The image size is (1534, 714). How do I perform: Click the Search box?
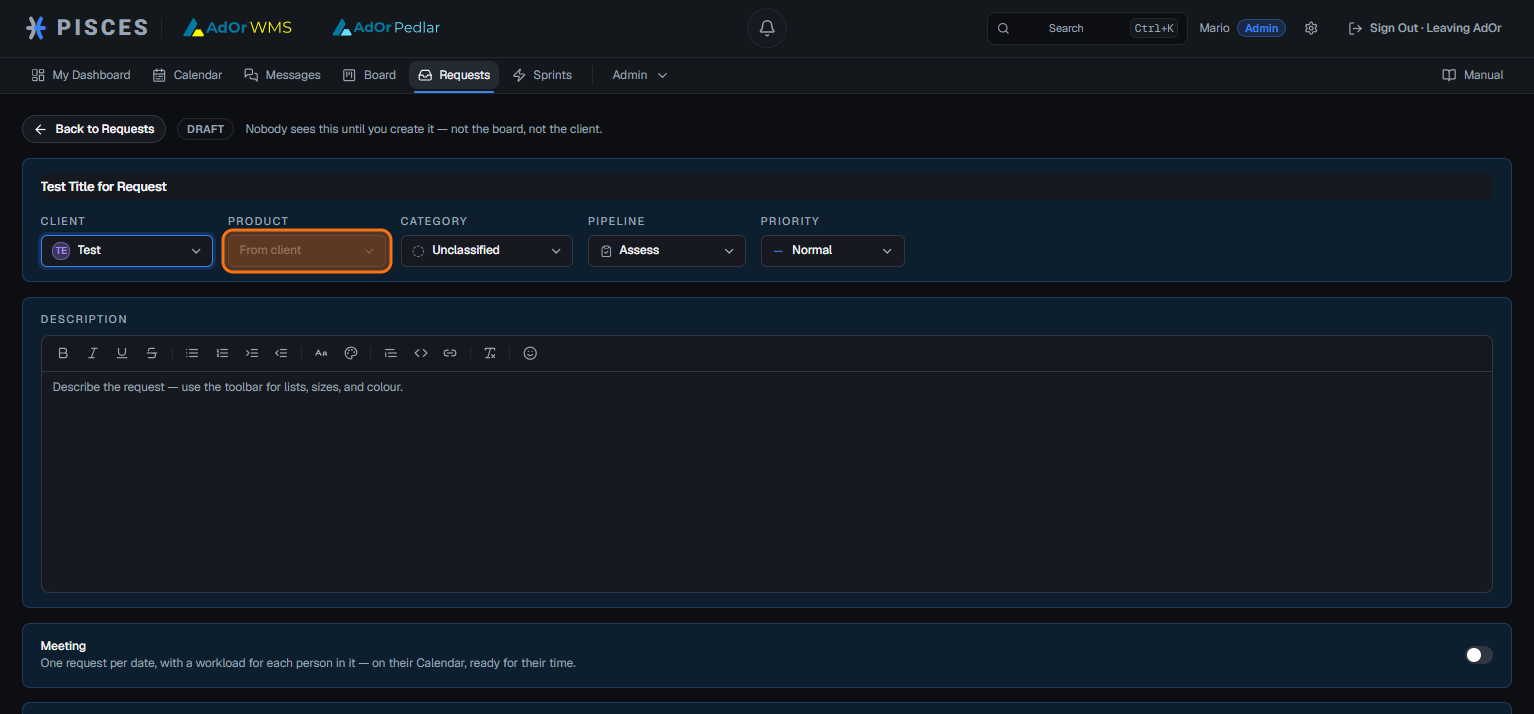point(1087,28)
